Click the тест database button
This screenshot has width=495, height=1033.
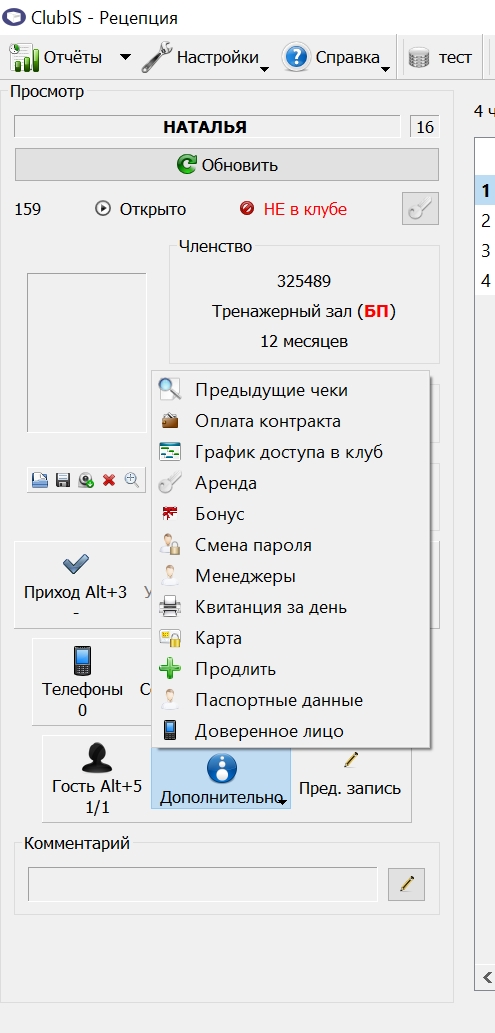click(x=440, y=58)
